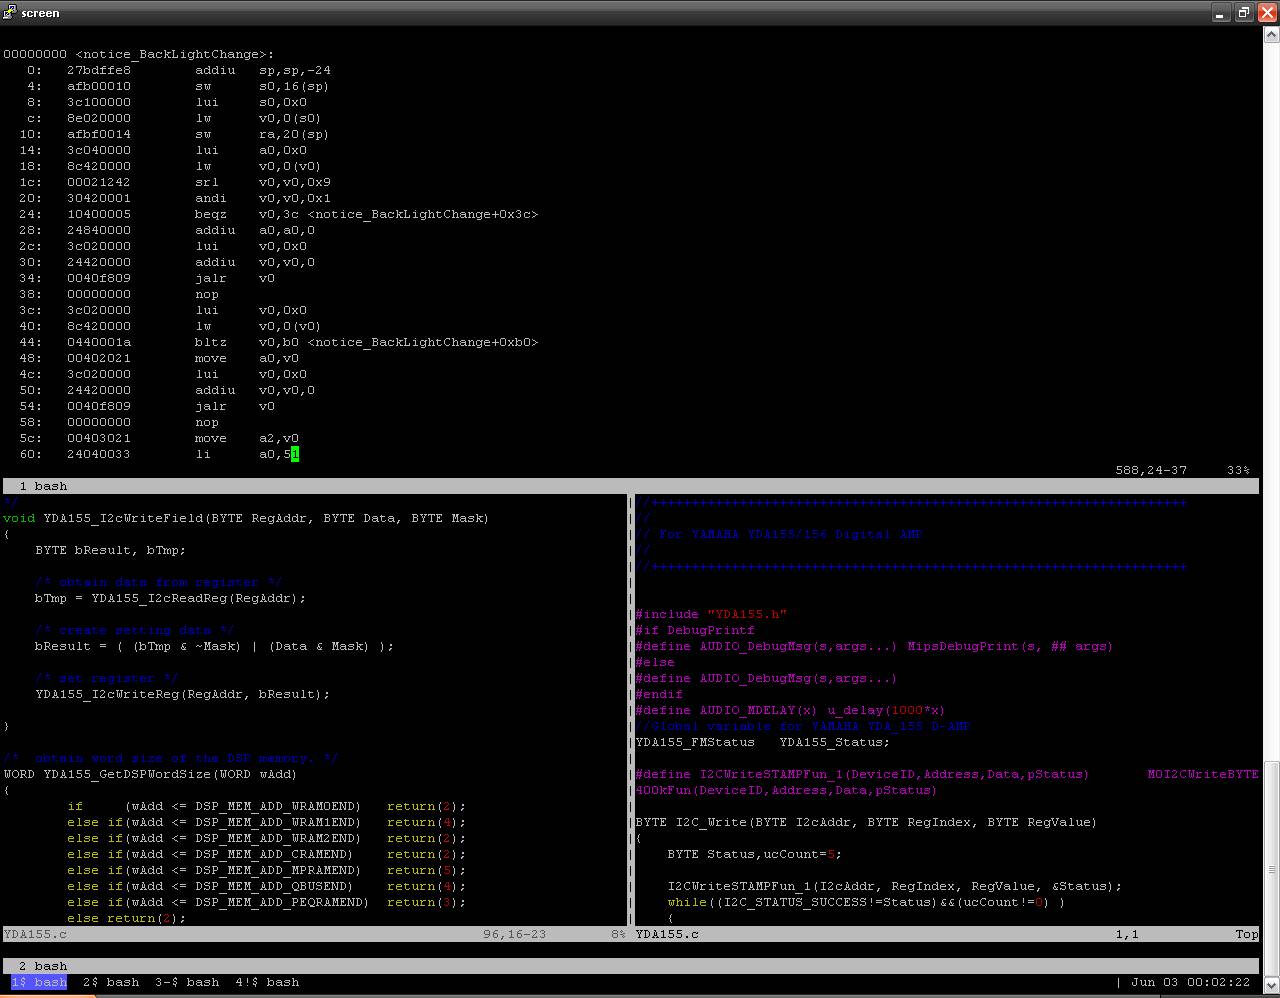Click the 'Top' scroll indicator on the right pane

[x=1246, y=934]
